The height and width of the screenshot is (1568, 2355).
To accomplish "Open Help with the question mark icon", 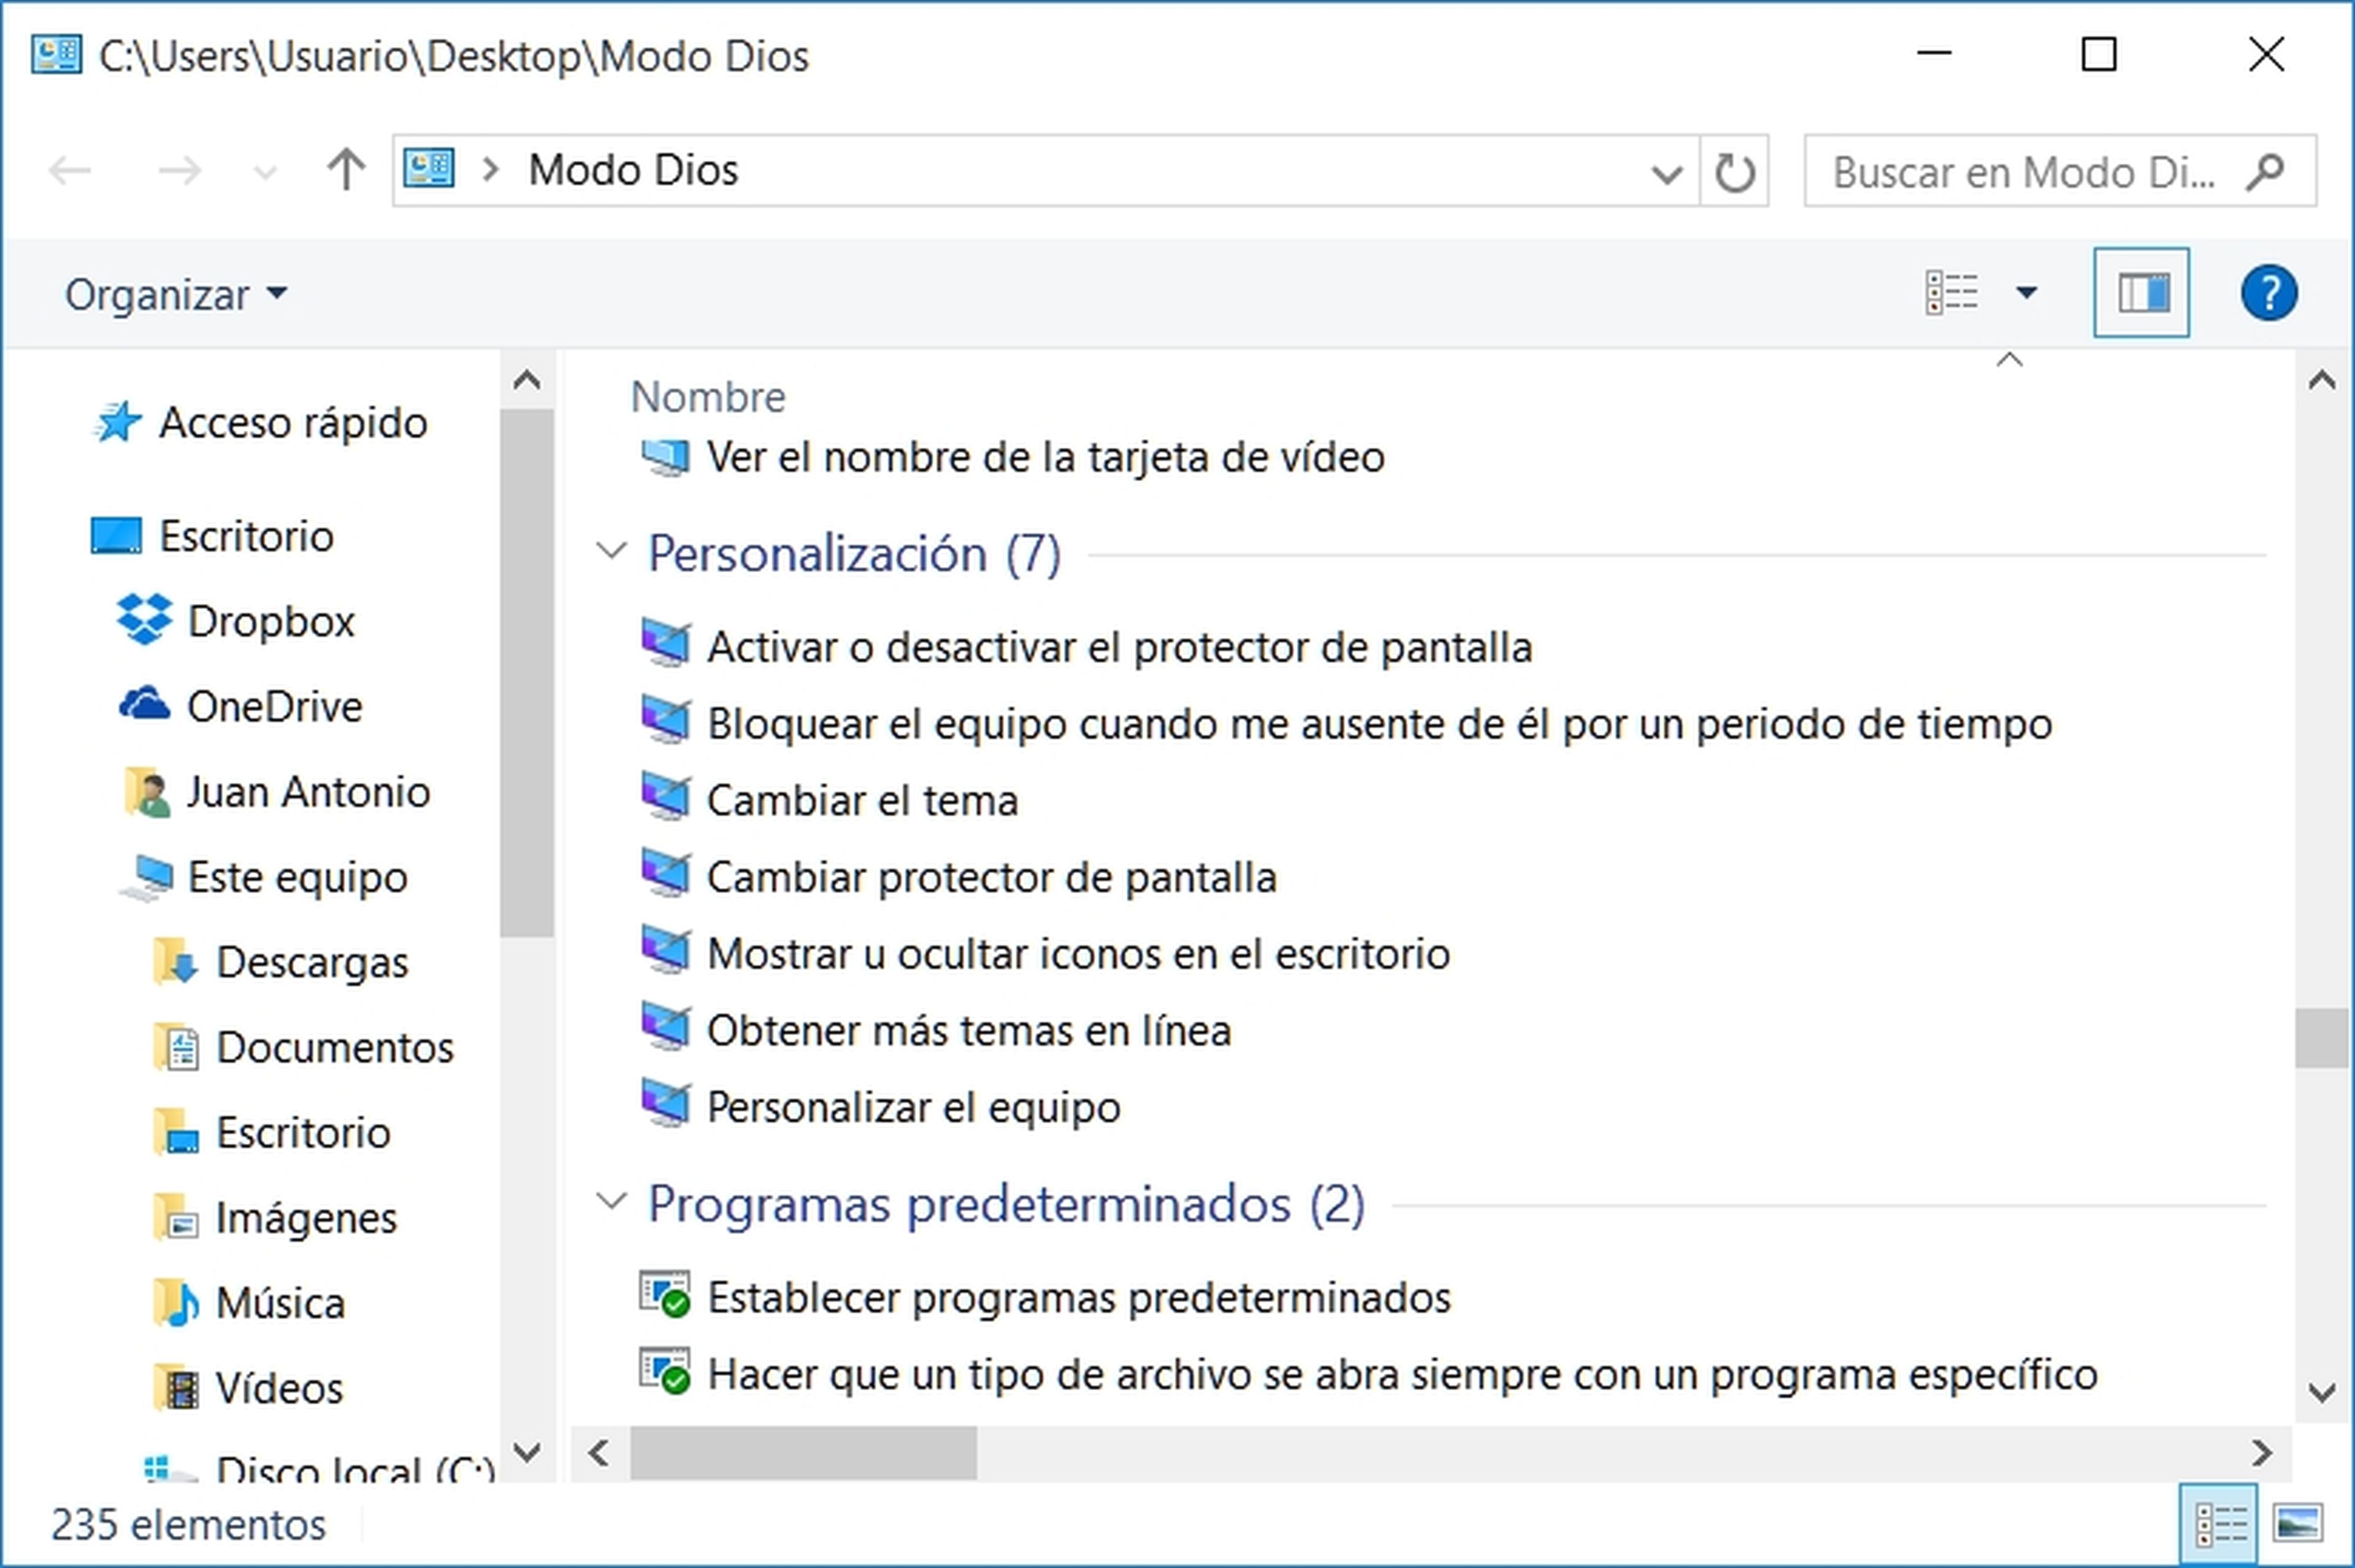I will coord(2268,293).
